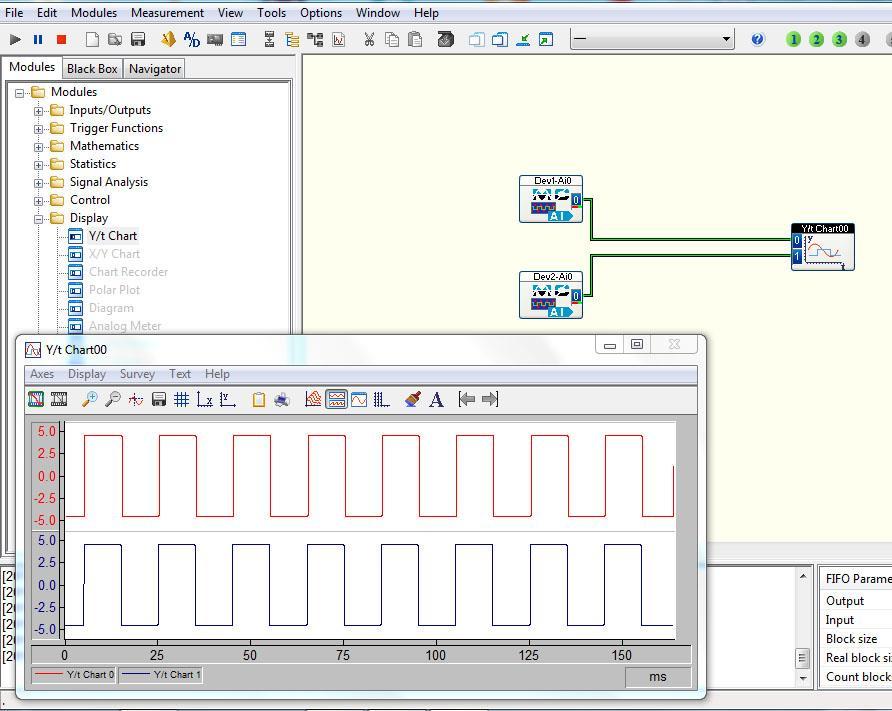Screen dimensions: 892x711
Task: Switch to window layout 3
Action: click(839, 39)
